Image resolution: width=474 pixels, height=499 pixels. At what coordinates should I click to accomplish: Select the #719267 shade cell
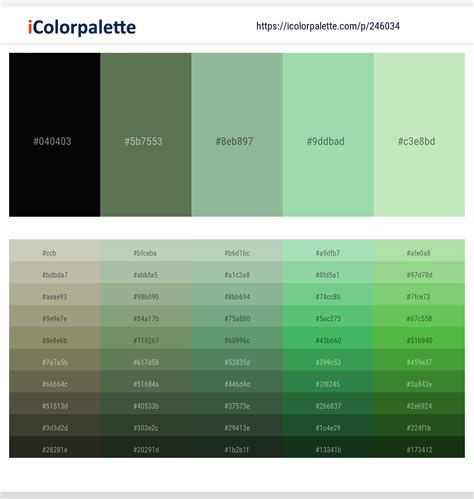[x=146, y=338]
